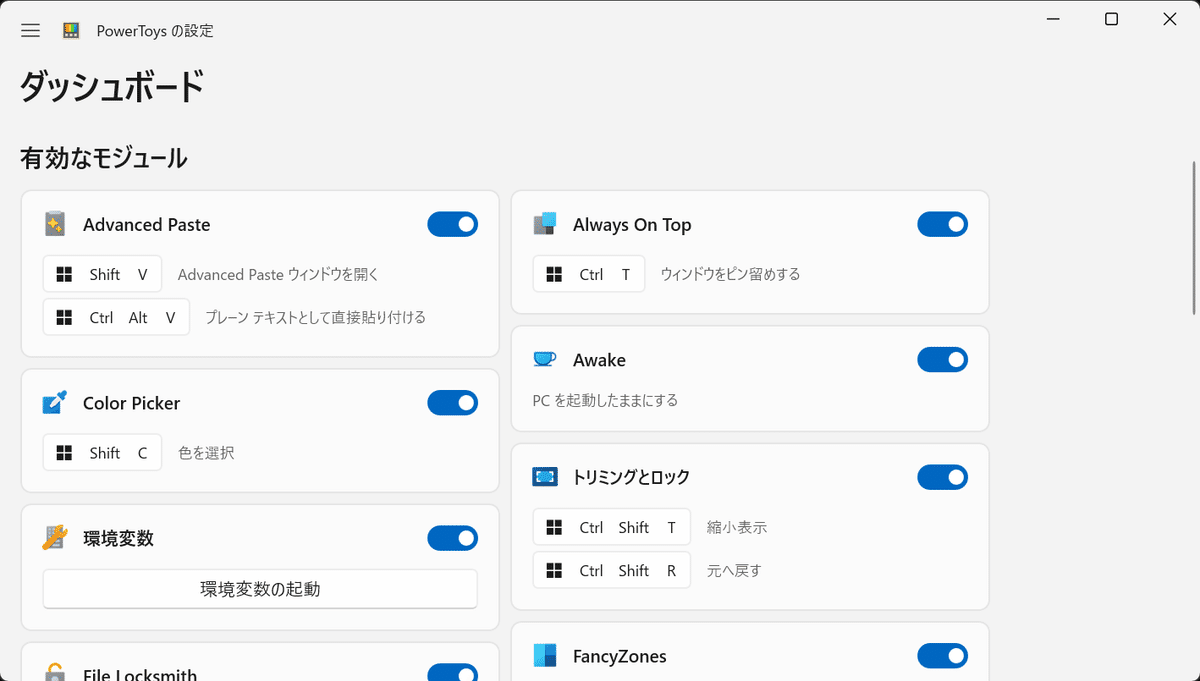The image size is (1200, 681).
Task: Disable the Advanced Paste toggle
Action: pos(452,224)
